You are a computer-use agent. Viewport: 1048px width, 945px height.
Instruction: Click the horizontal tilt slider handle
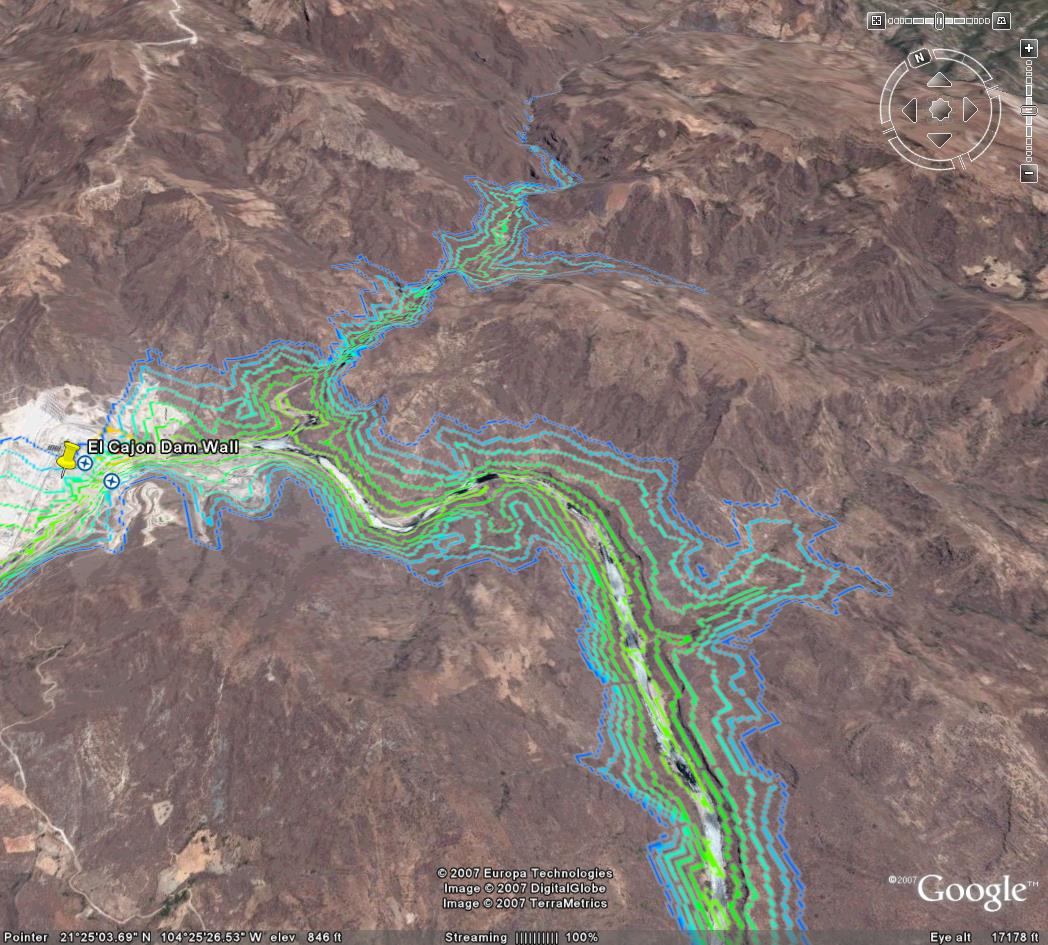coord(939,21)
